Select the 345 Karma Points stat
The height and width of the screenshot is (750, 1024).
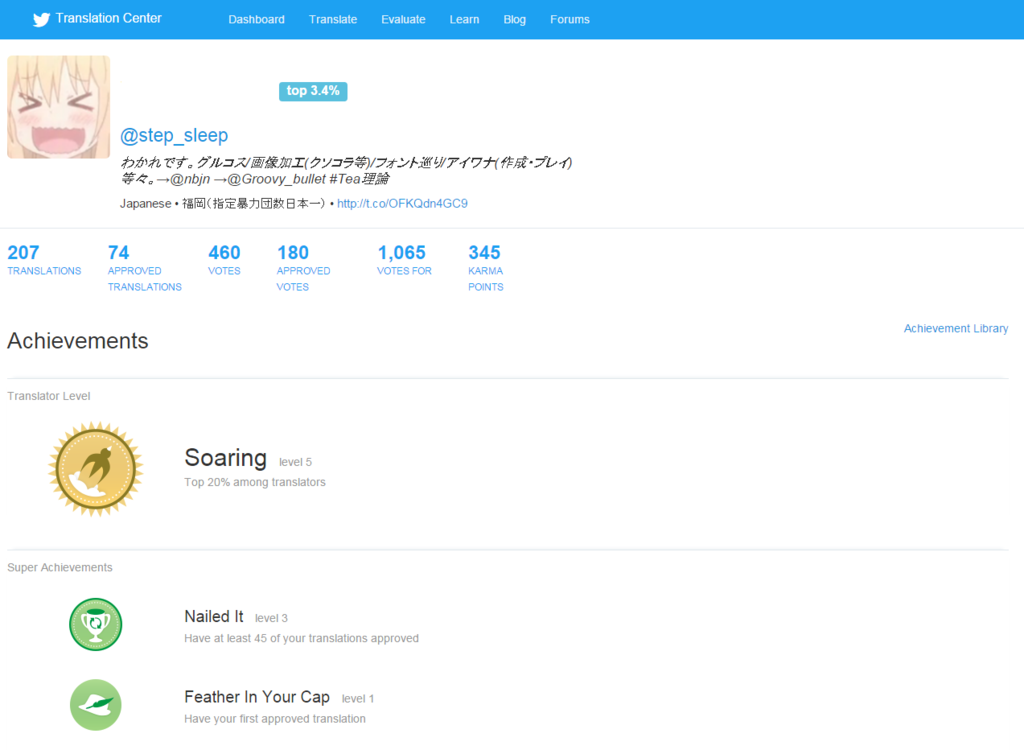click(485, 268)
